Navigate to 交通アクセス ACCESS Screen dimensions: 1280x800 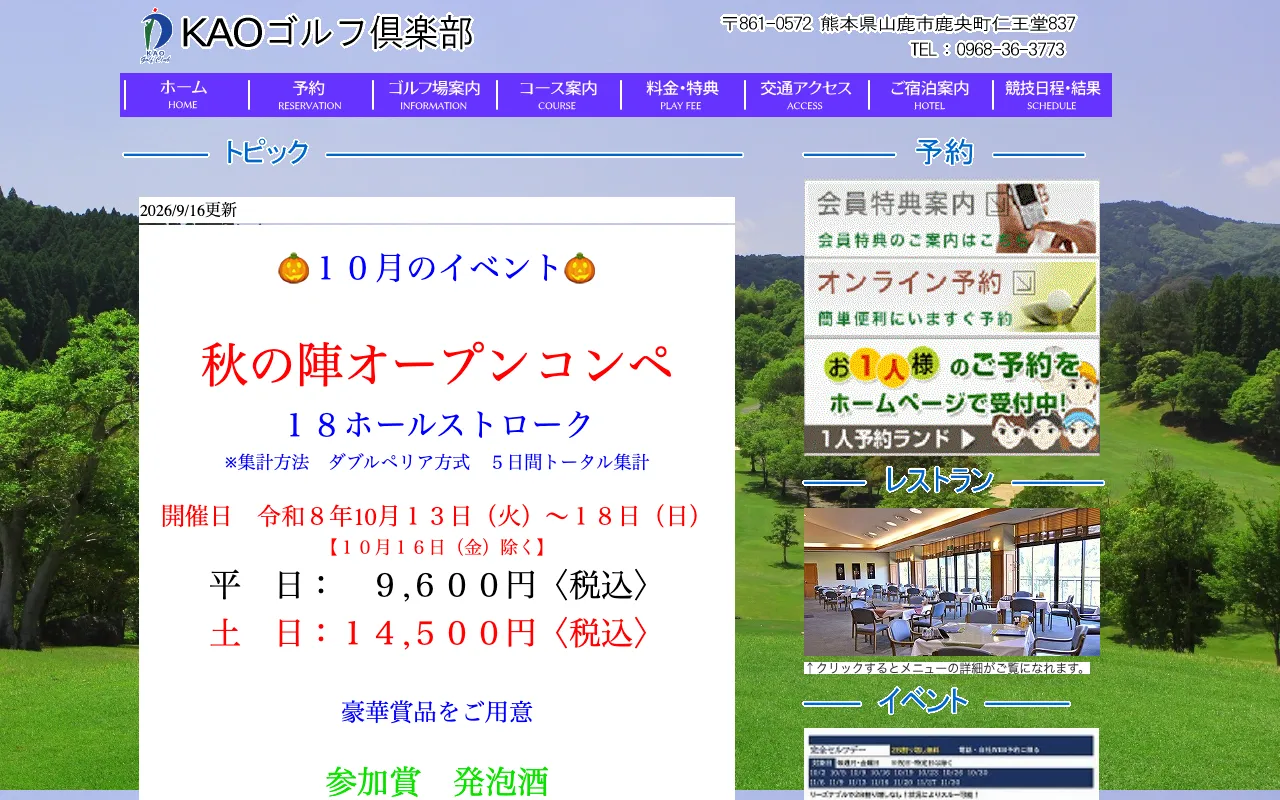coord(806,95)
